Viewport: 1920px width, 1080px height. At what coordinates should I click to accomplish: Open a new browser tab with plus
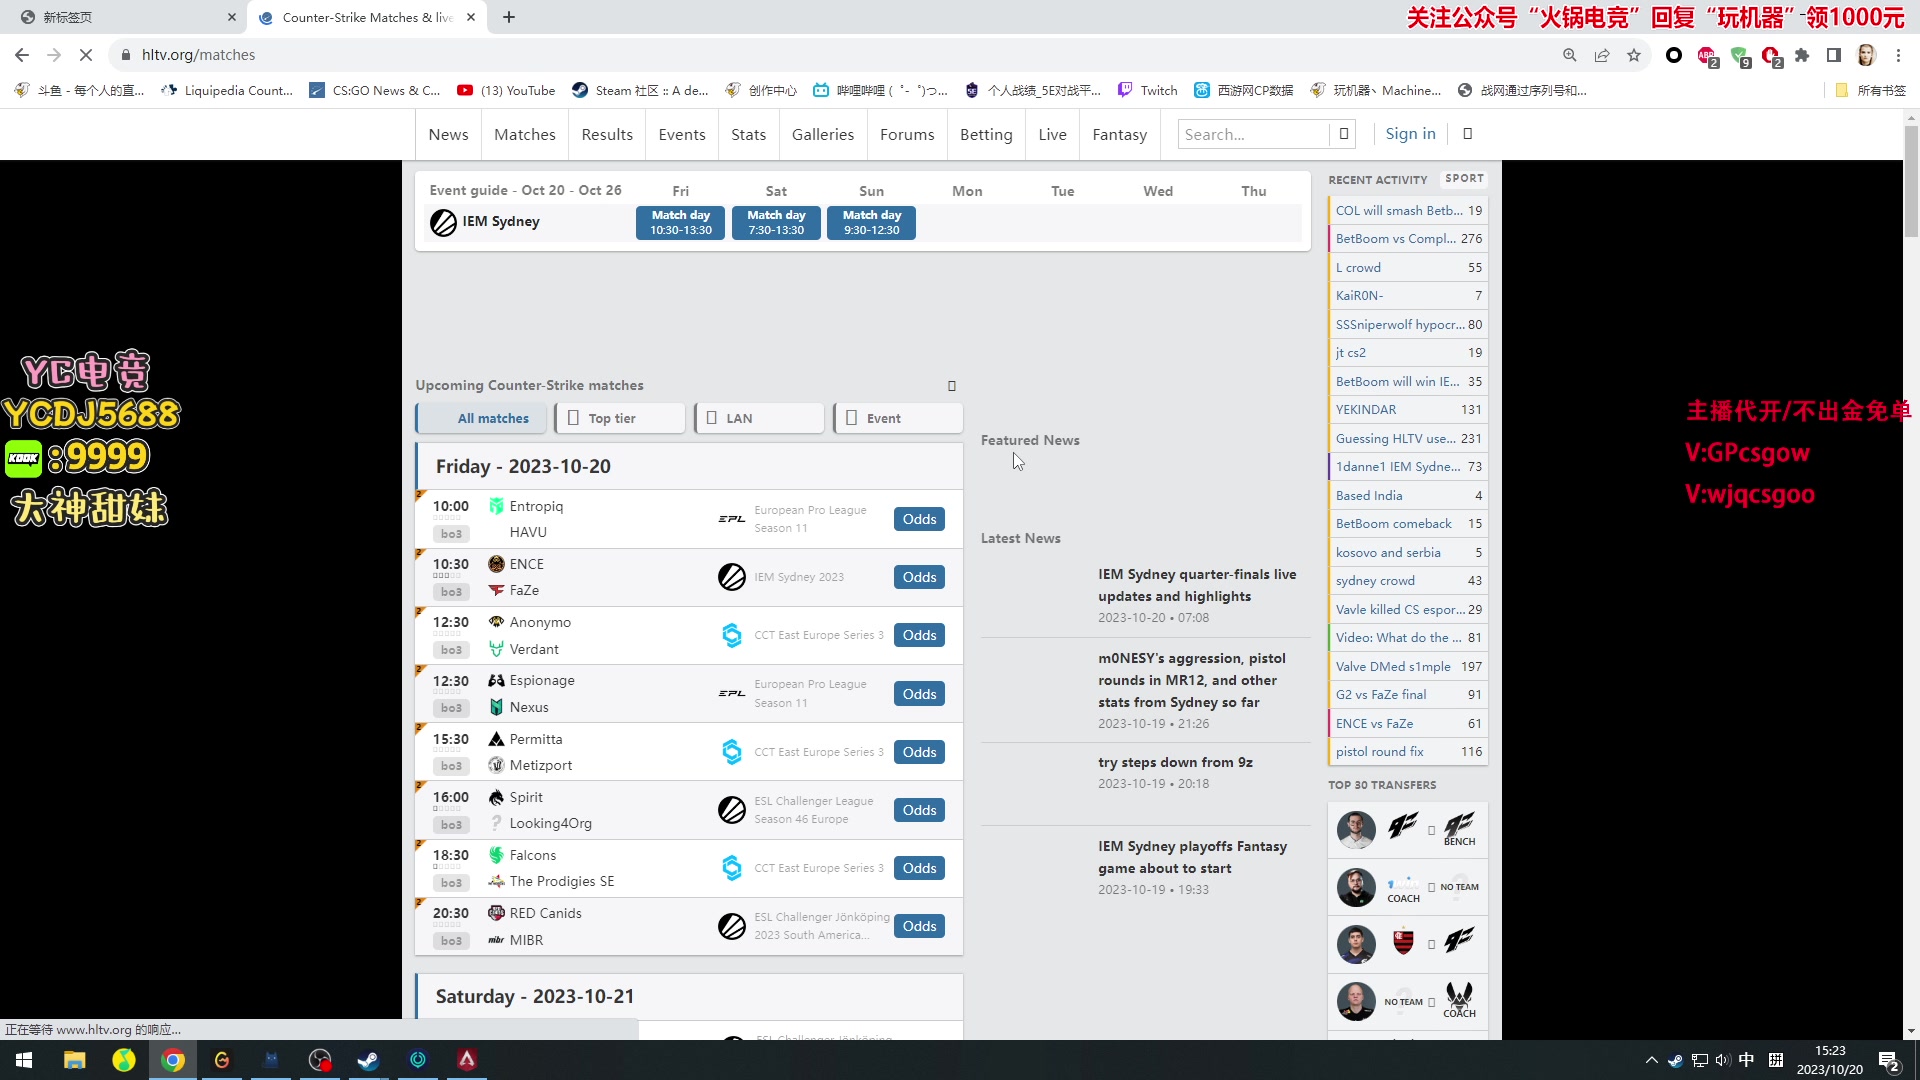pyautogui.click(x=509, y=17)
